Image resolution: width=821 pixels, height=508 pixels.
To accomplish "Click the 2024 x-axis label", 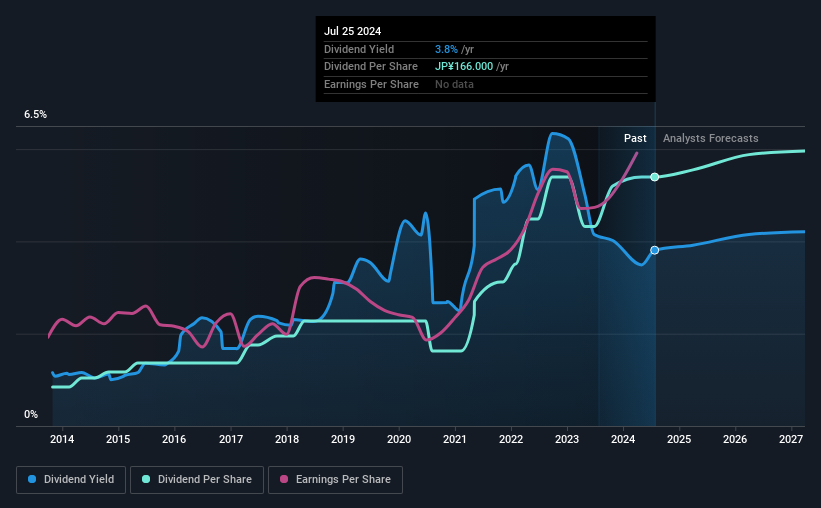I will pos(623,439).
